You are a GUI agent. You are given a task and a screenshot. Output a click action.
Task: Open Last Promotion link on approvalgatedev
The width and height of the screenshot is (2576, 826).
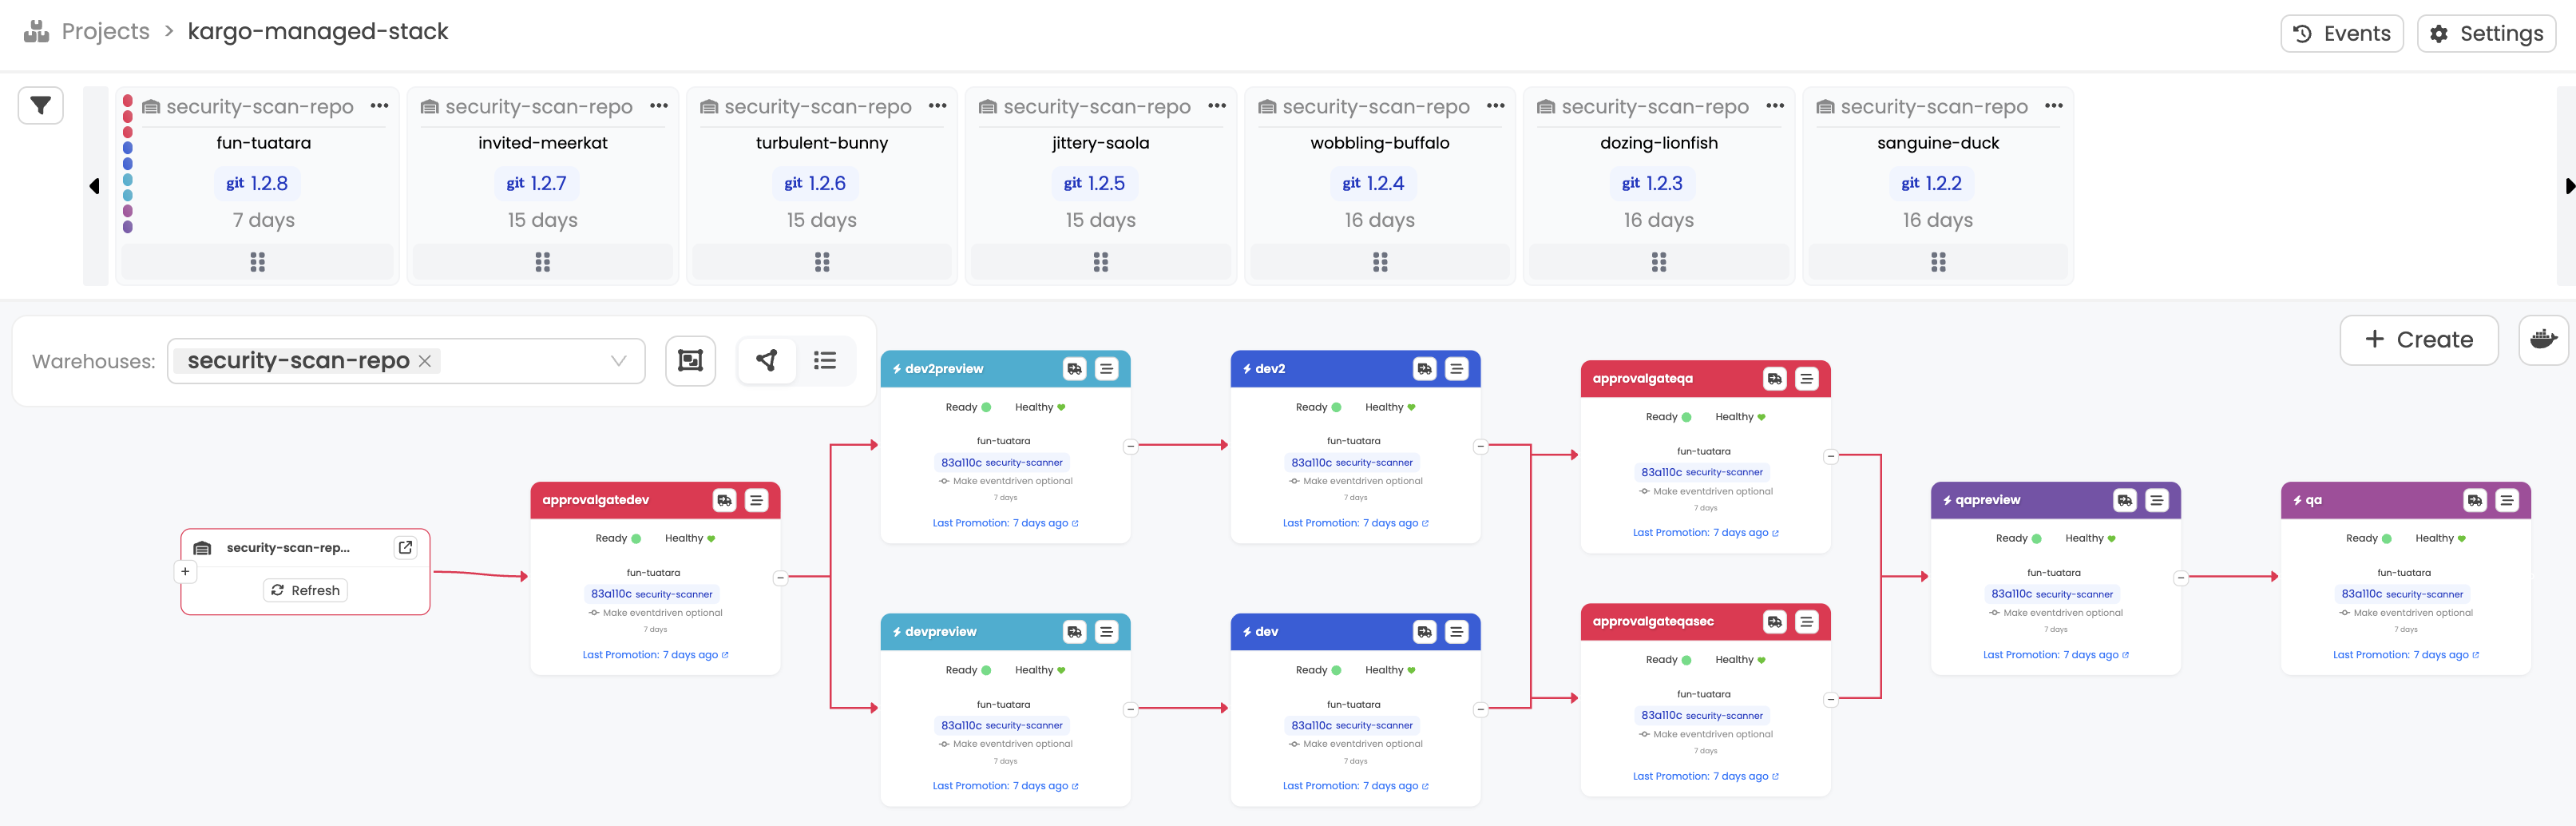click(655, 655)
